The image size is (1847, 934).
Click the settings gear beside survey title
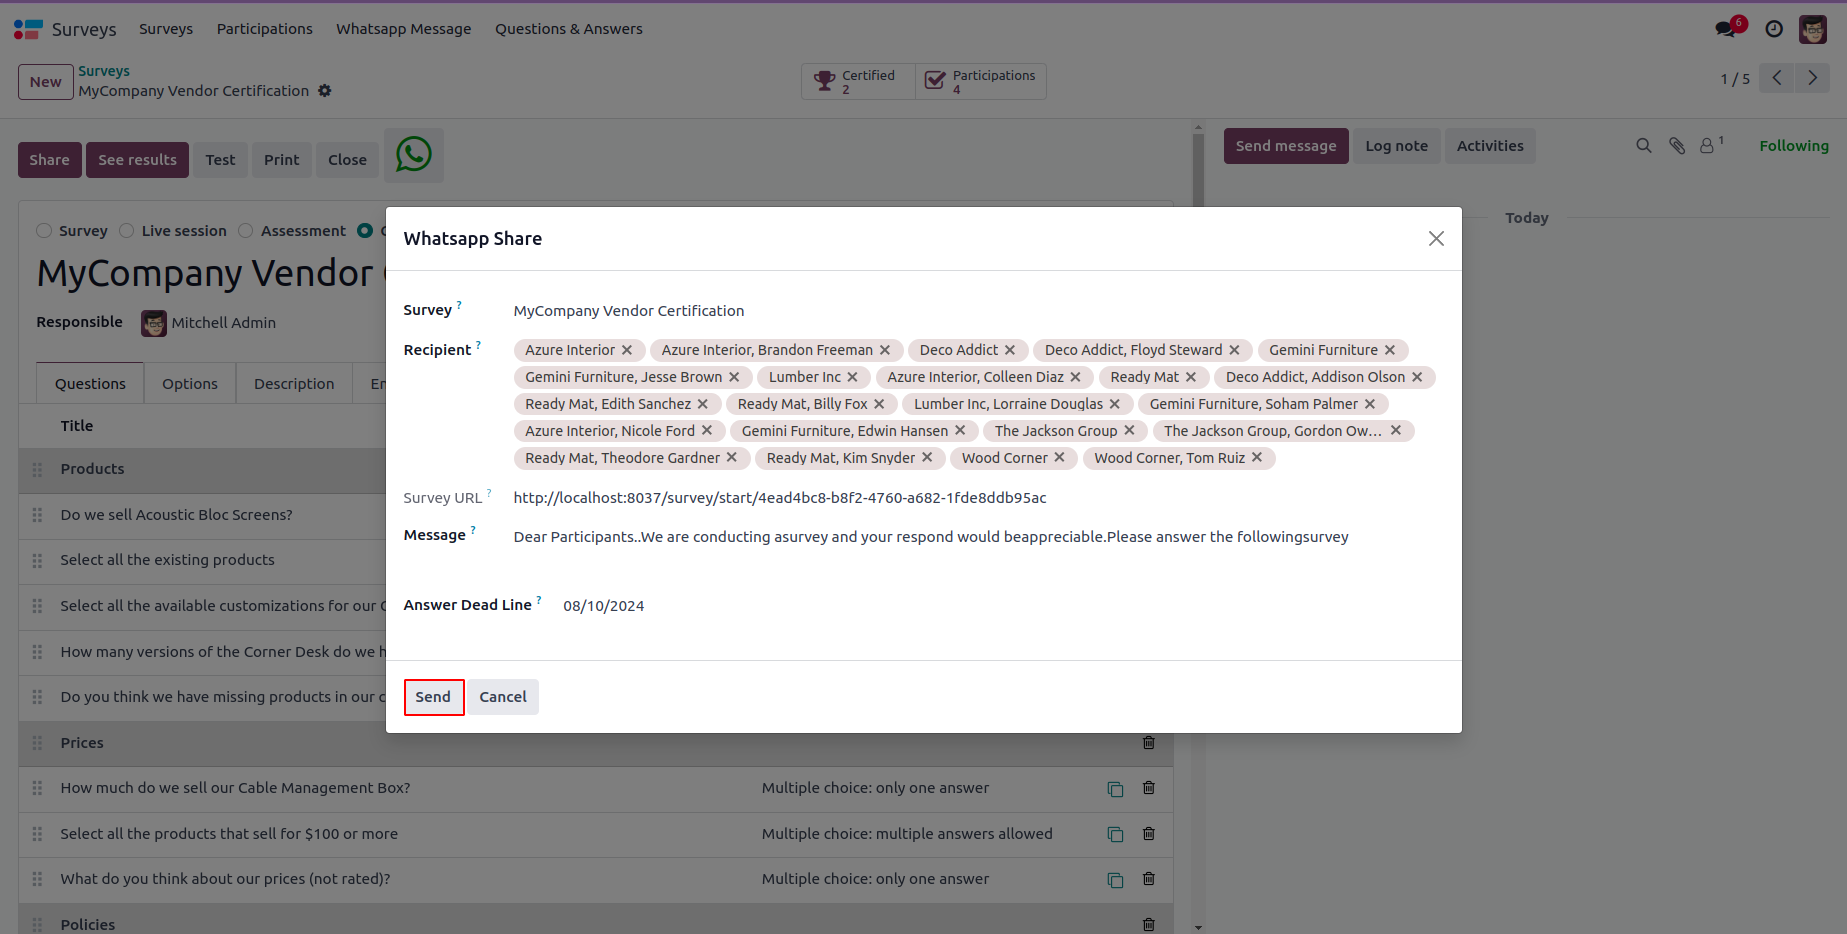pos(325,91)
